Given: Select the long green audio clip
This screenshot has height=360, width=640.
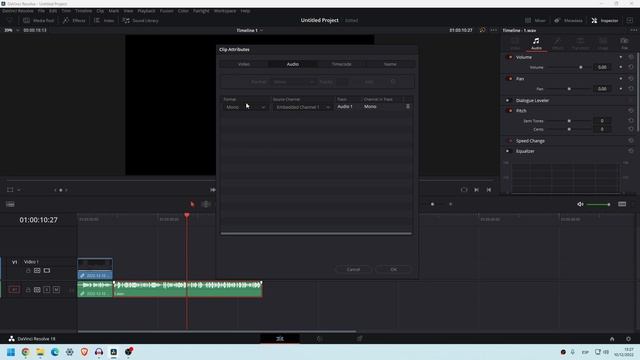Looking at the screenshot, I should coord(188,289).
